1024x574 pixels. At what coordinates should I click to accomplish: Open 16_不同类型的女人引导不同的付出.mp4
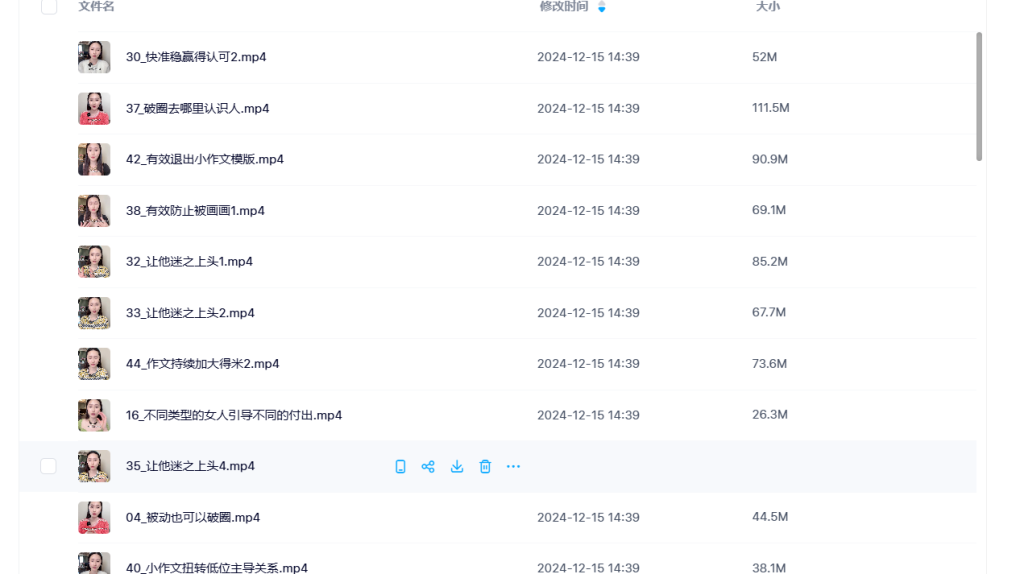coord(234,415)
